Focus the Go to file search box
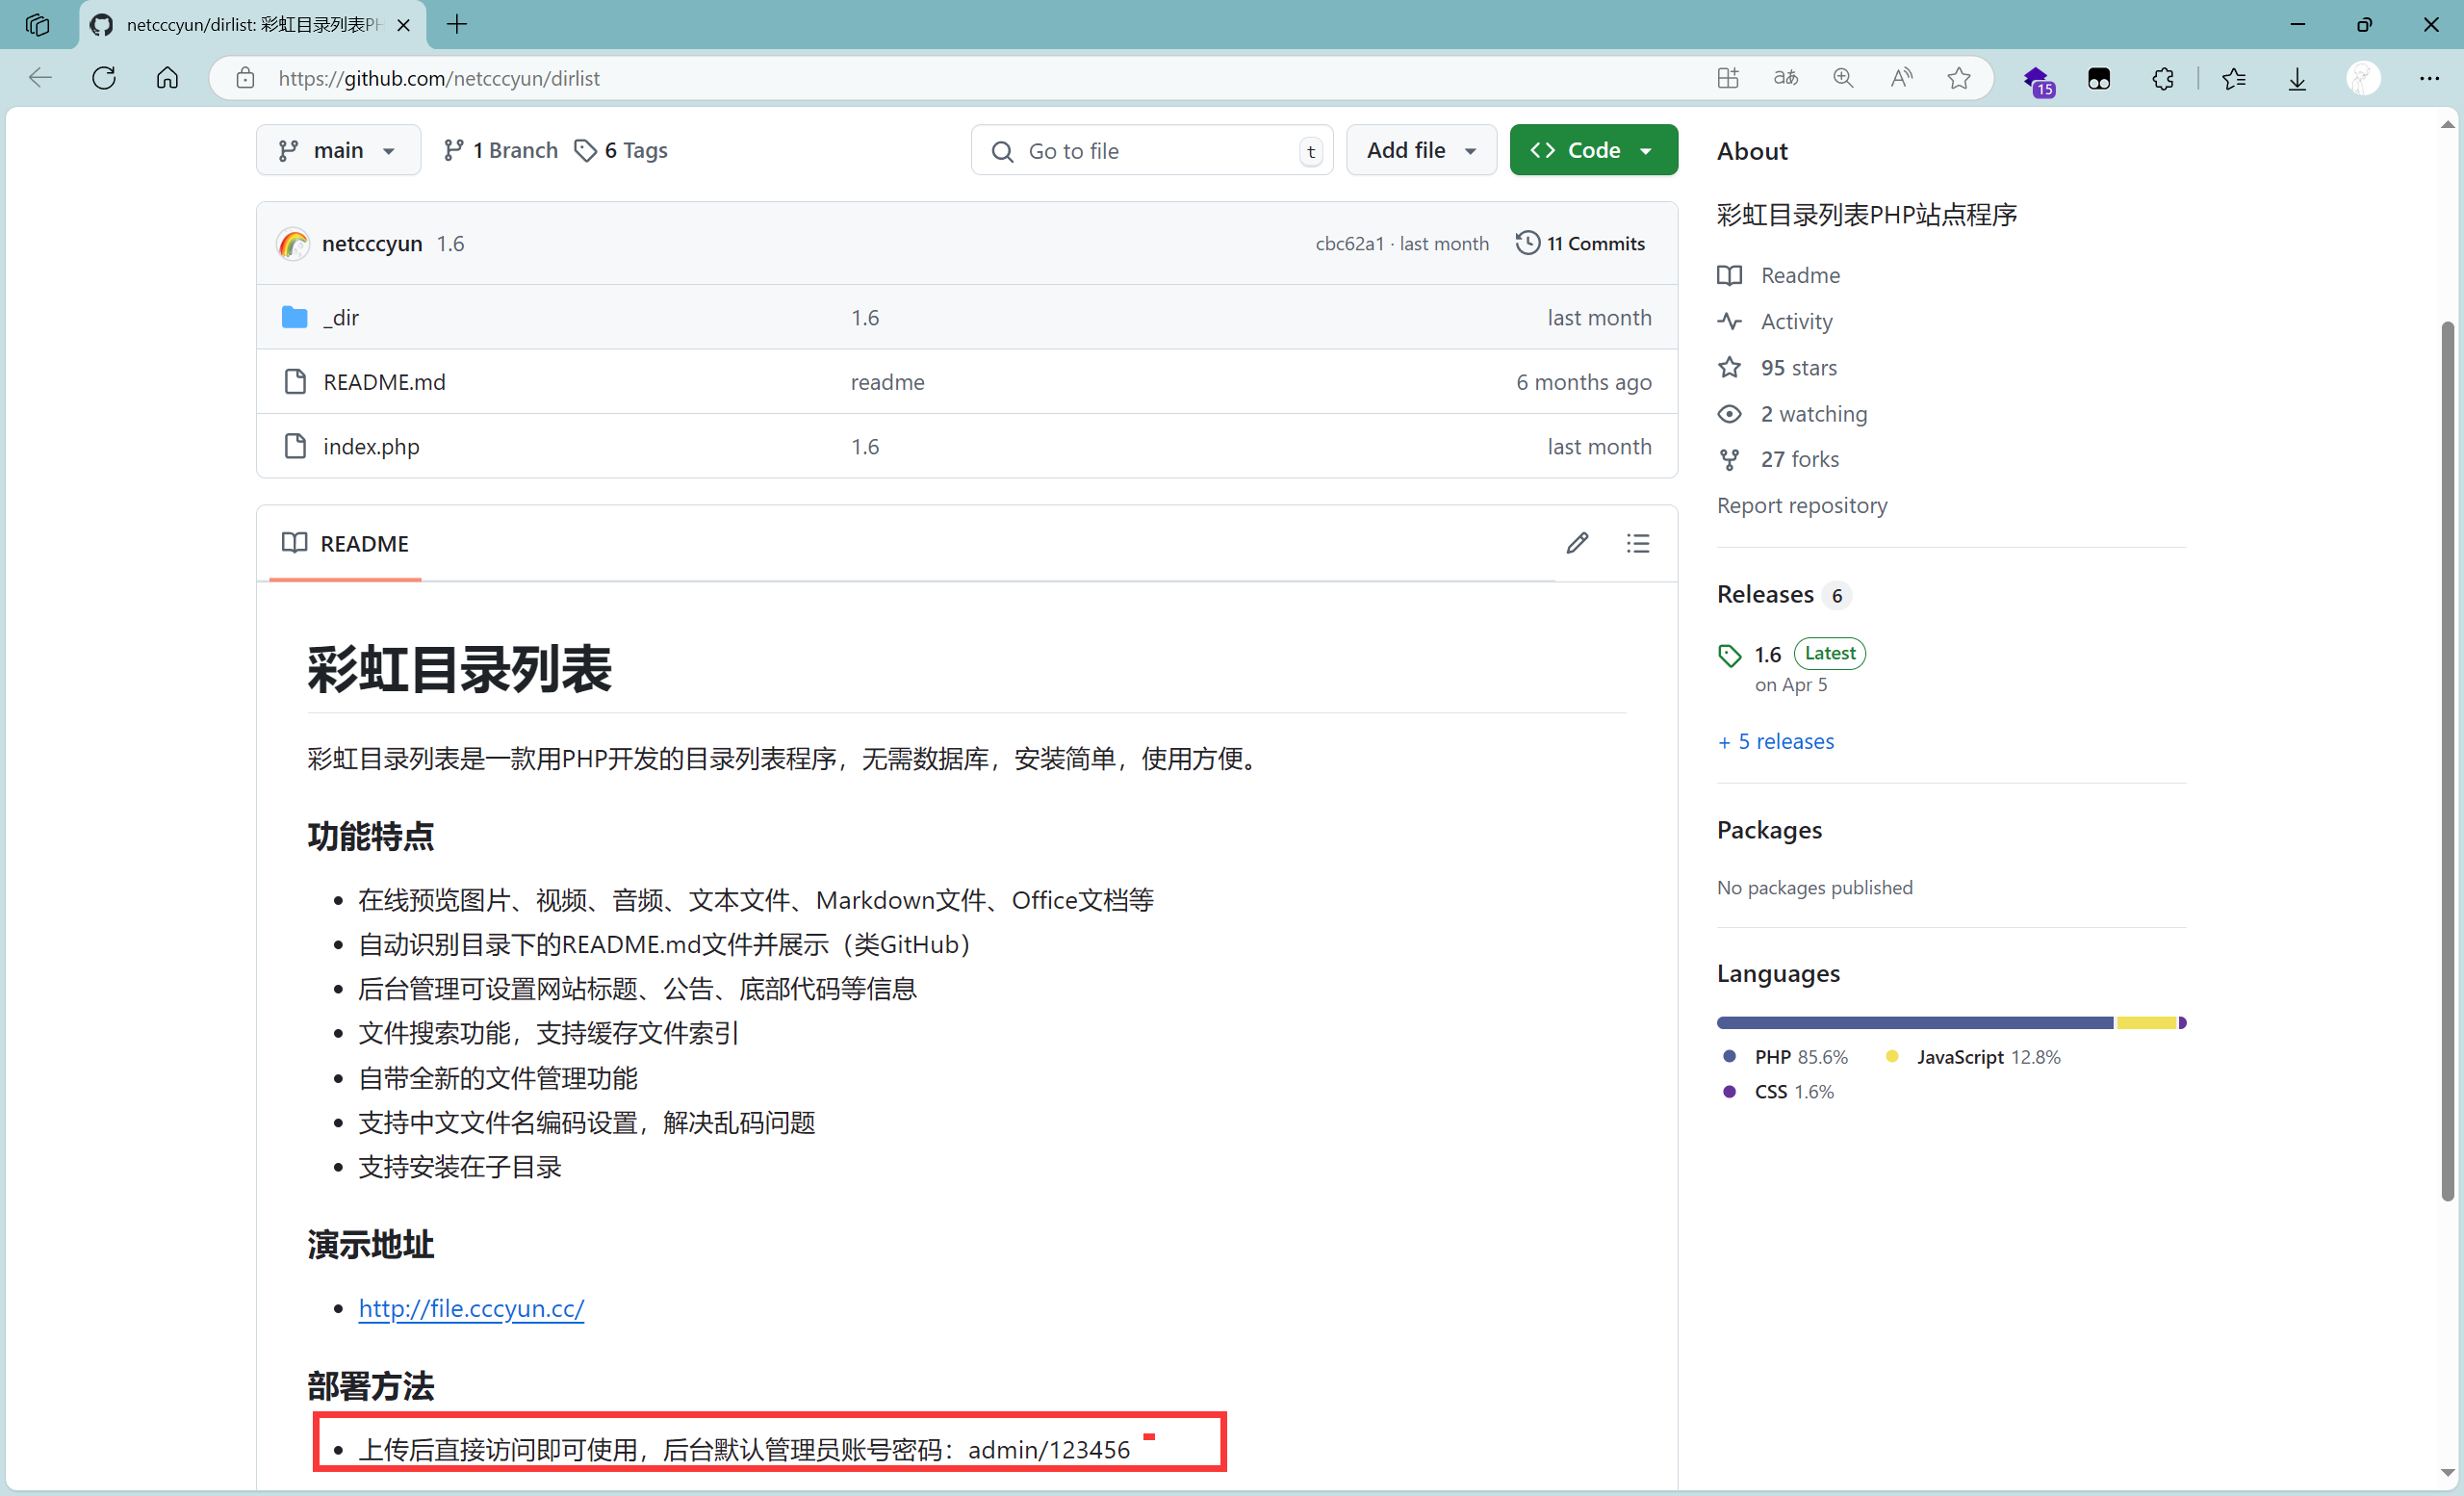The height and width of the screenshot is (1496, 2464). tap(1150, 150)
